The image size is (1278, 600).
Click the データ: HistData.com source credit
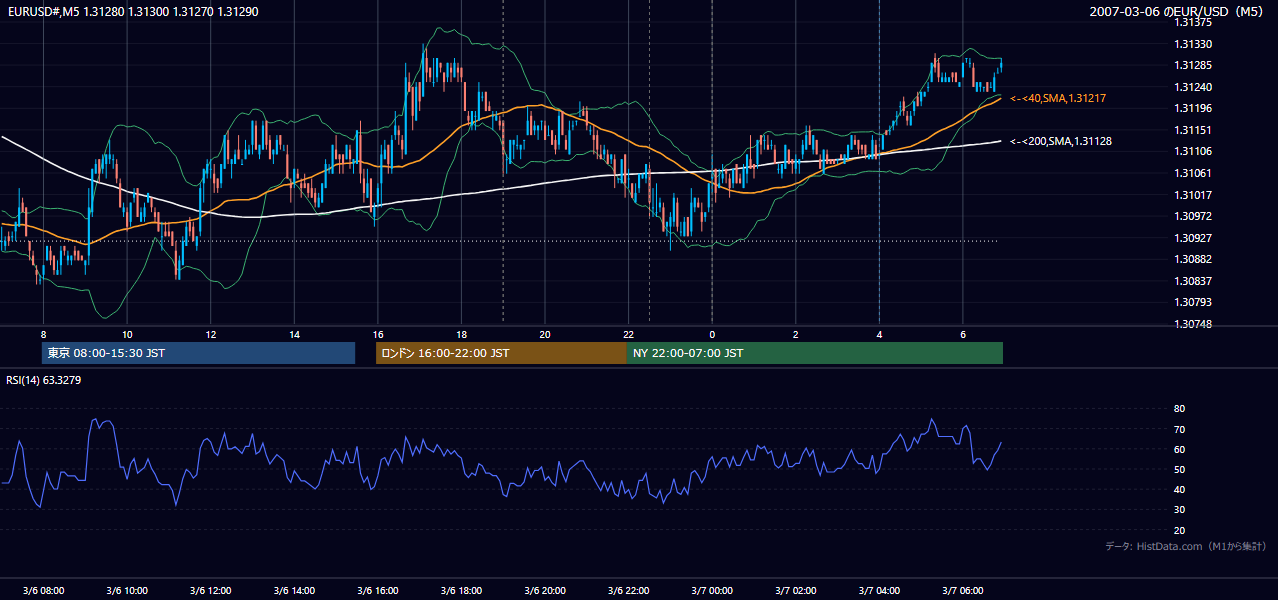[x=1186, y=546]
